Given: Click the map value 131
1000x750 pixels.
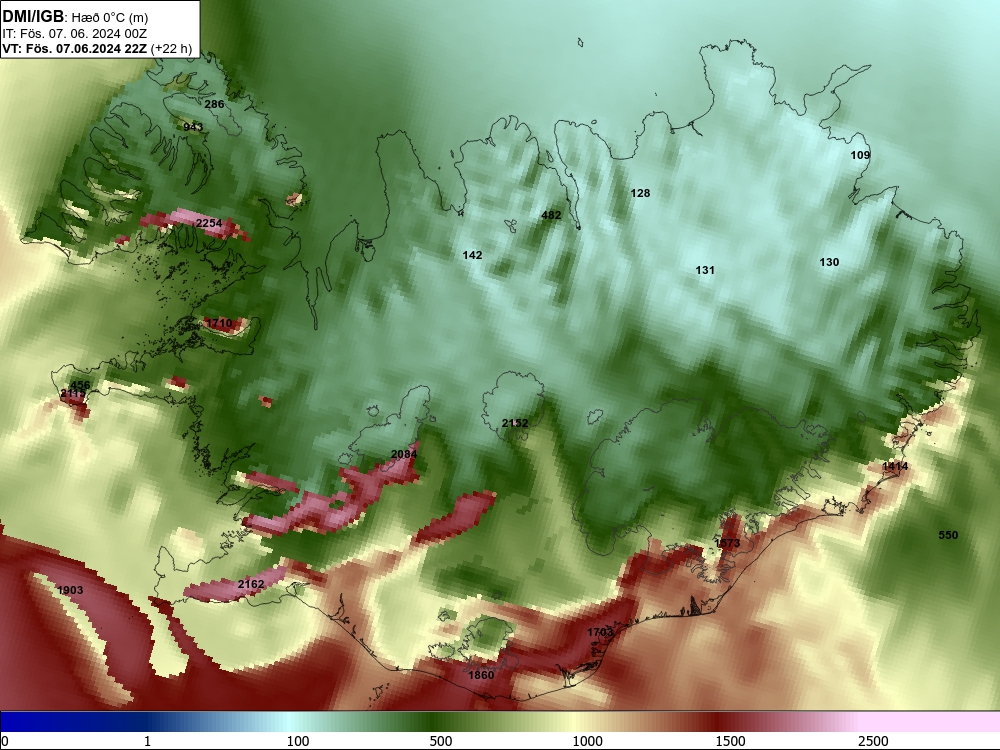Looking at the screenshot, I should (705, 270).
